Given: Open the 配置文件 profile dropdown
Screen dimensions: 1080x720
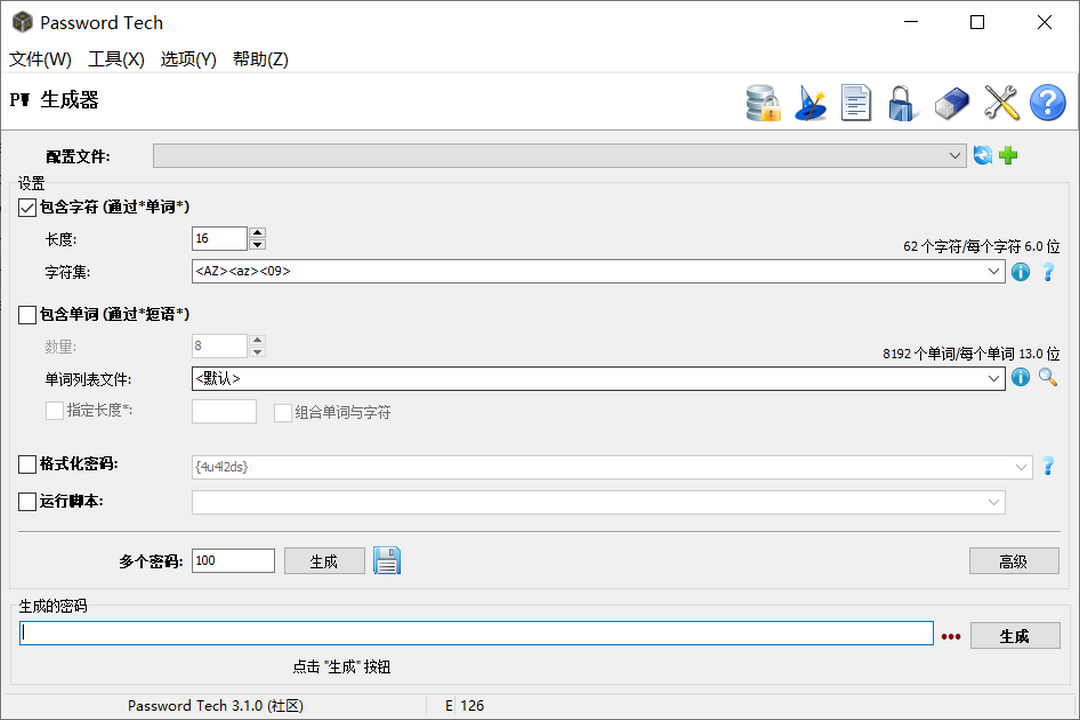Looking at the screenshot, I should [x=957, y=155].
